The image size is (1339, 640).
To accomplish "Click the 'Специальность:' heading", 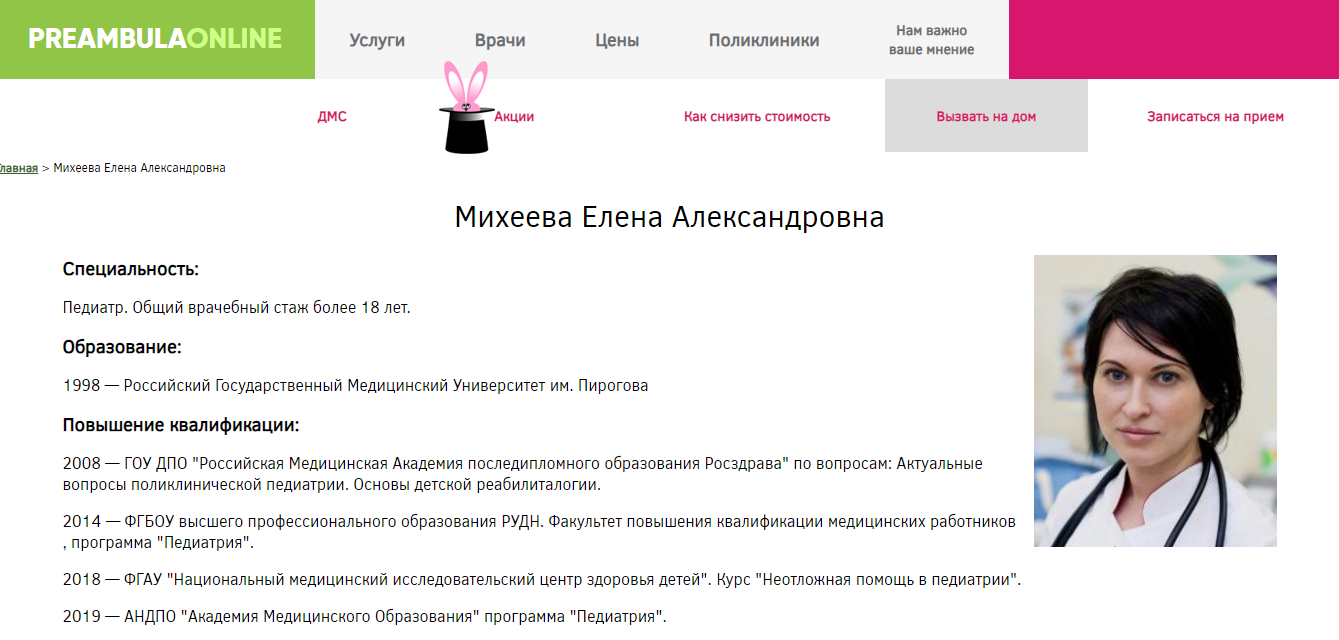I will (x=131, y=269).
